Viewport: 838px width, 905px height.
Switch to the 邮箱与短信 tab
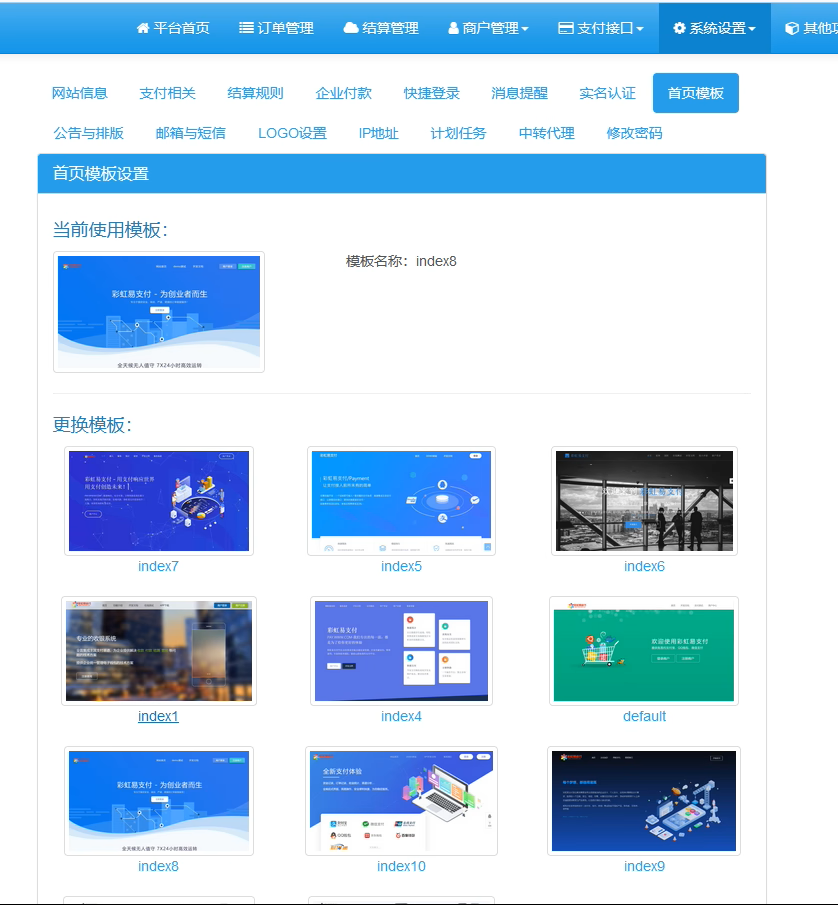[190, 133]
